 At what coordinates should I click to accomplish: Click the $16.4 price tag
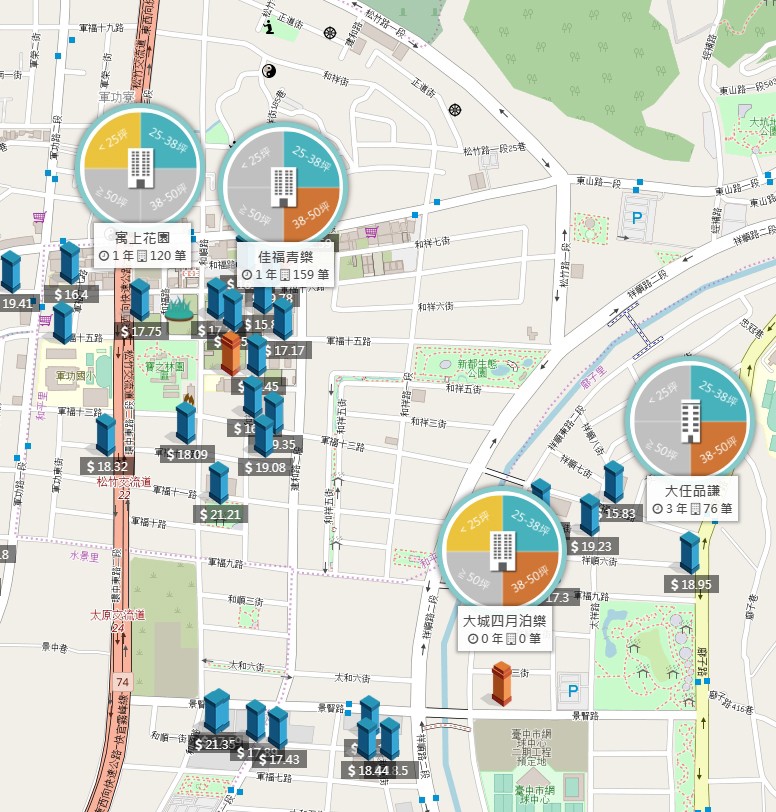point(71,294)
